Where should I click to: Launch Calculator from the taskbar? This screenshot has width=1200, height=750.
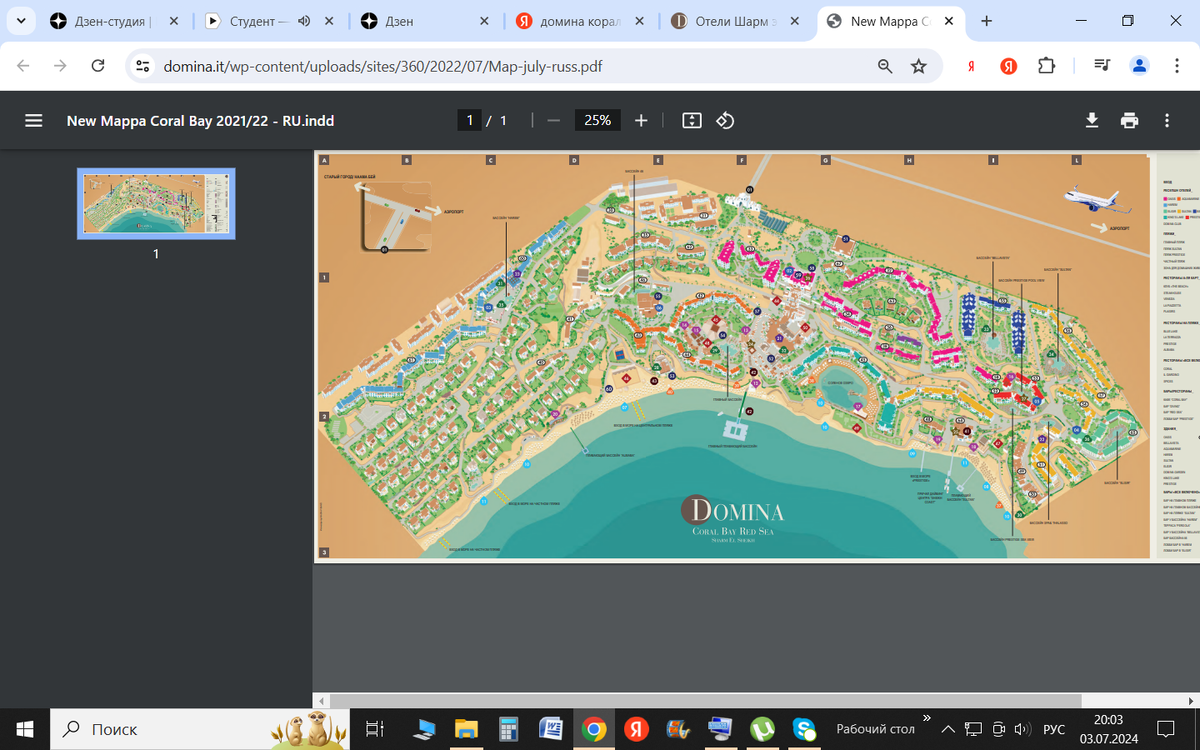coord(509,729)
